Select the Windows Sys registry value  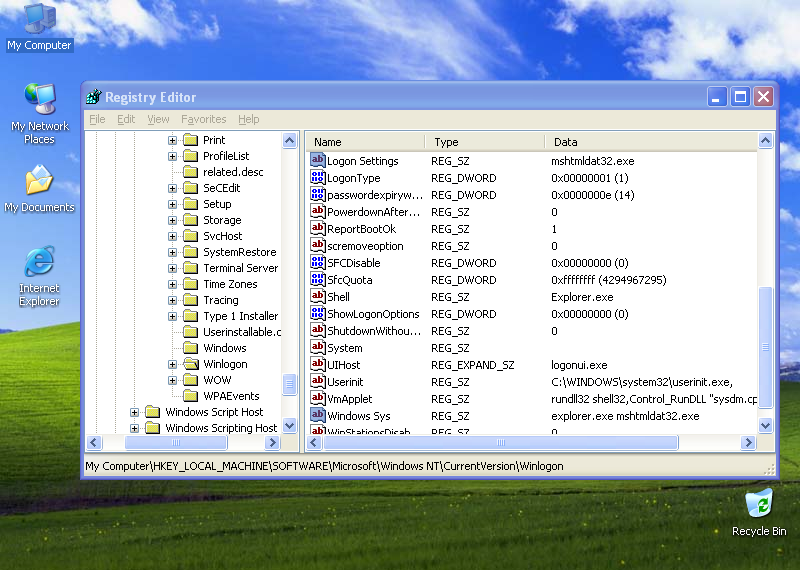pyautogui.click(x=358, y=416)
